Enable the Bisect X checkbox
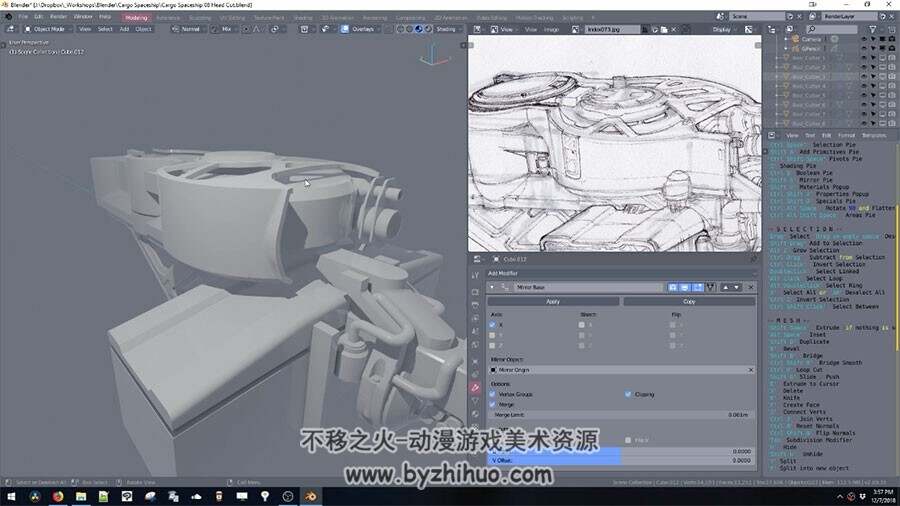900x506 pixels. [x=581, y=325]
